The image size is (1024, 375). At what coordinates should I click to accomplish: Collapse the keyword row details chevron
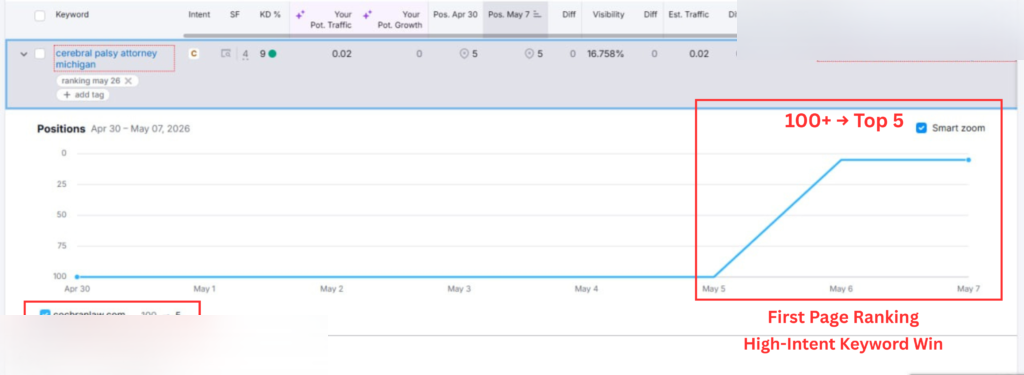[24, 54]
